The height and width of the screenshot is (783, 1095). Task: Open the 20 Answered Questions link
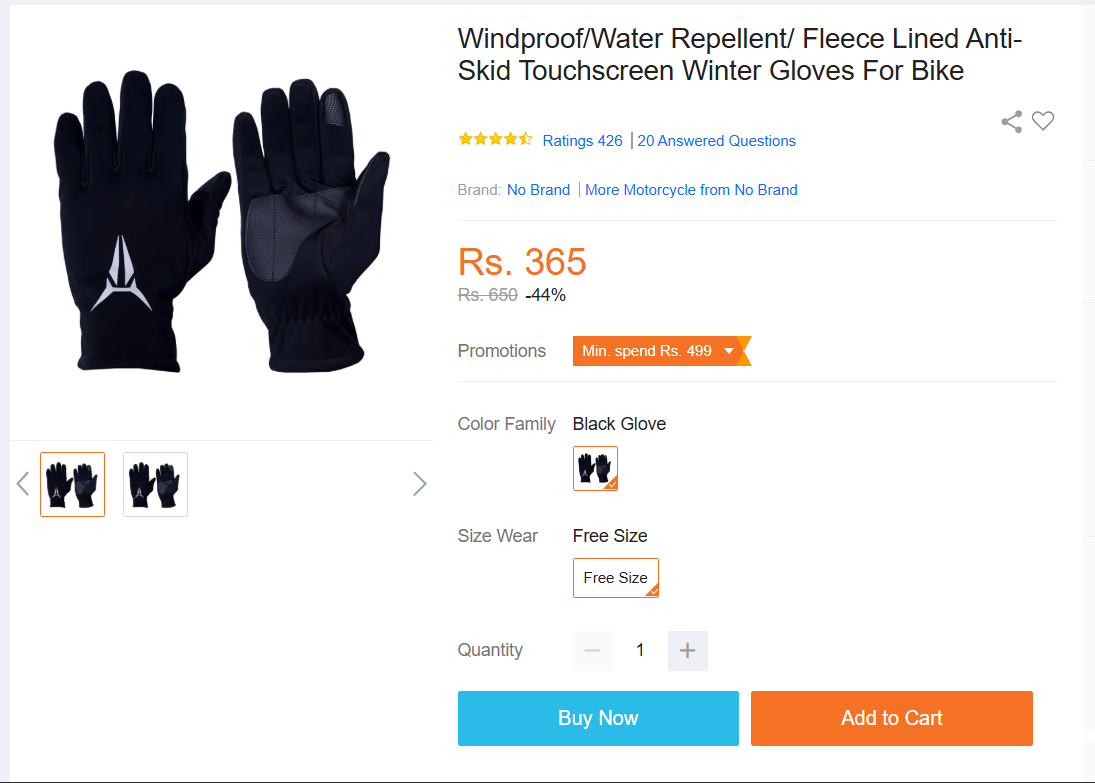716,141
